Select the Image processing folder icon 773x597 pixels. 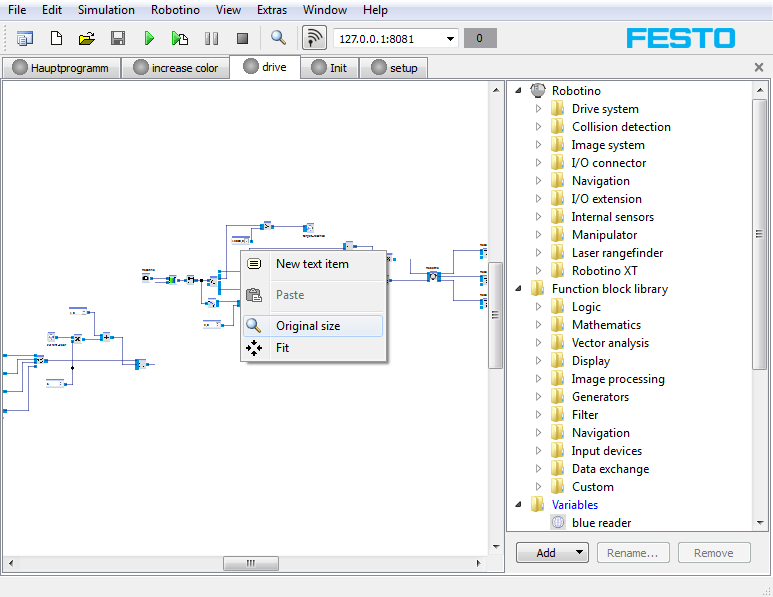(558, 379)
